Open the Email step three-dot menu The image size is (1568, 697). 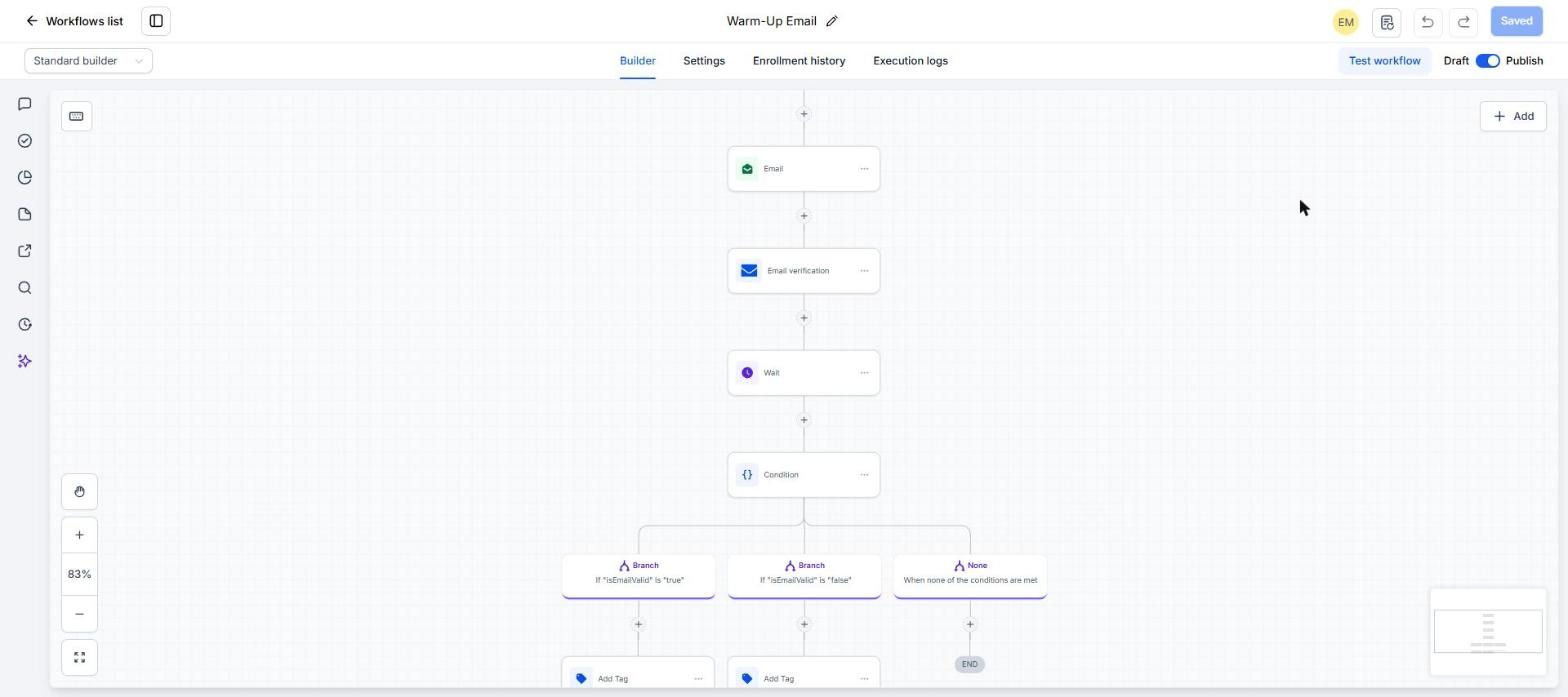[x=864, y=169]
